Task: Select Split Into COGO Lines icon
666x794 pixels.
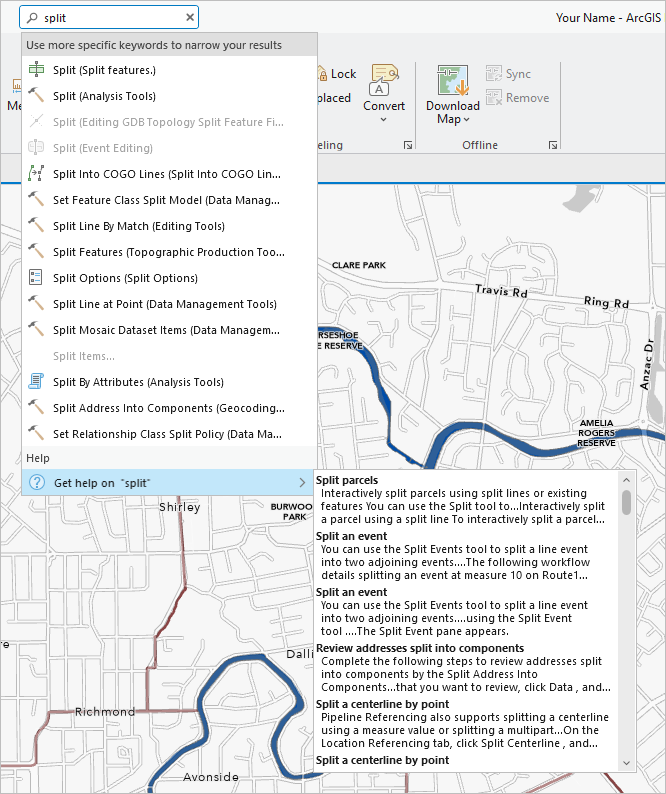Action: click(37, 174)
